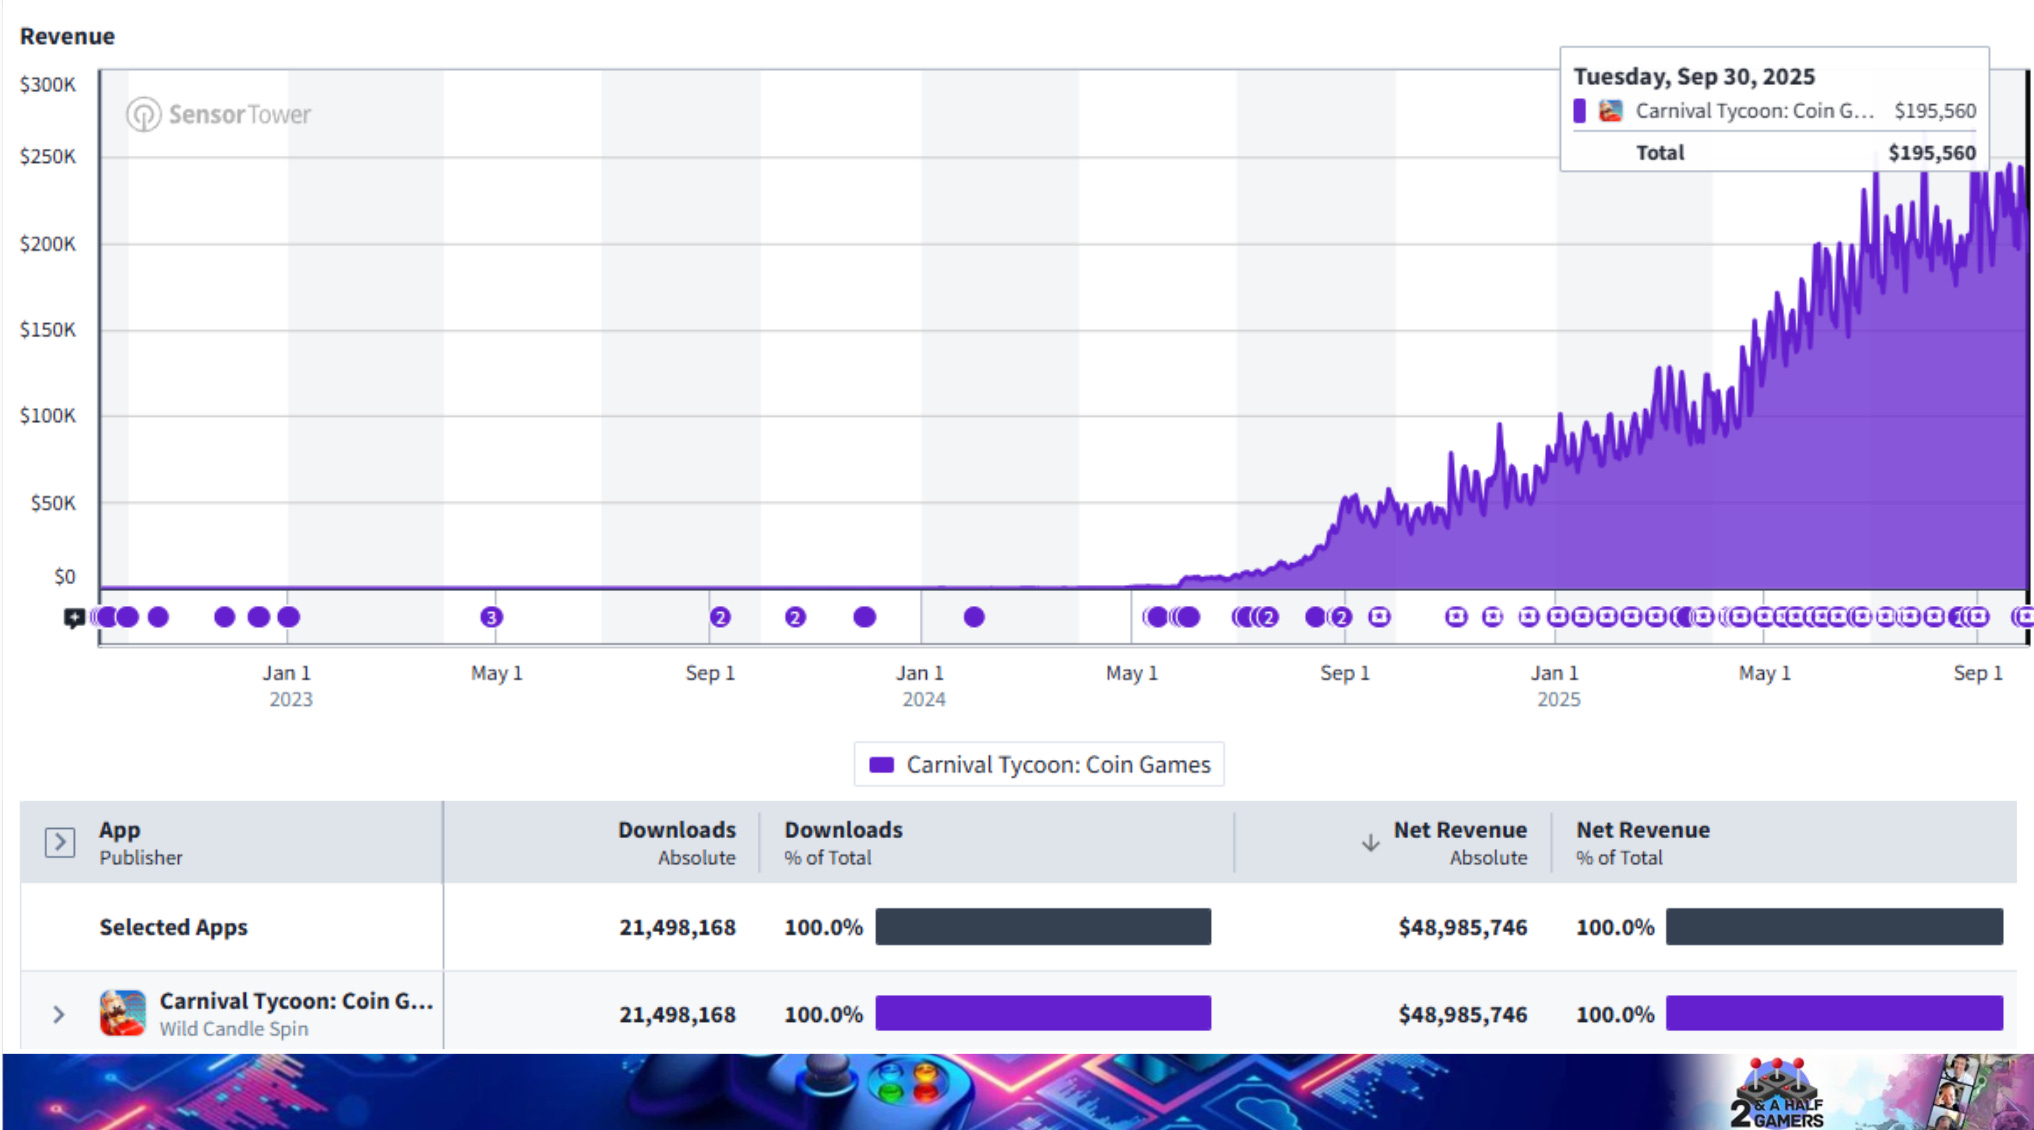This screenshot has height=1130, width=2034.
Task: Select the Selected Apps summary row
Action: point(173,927)
